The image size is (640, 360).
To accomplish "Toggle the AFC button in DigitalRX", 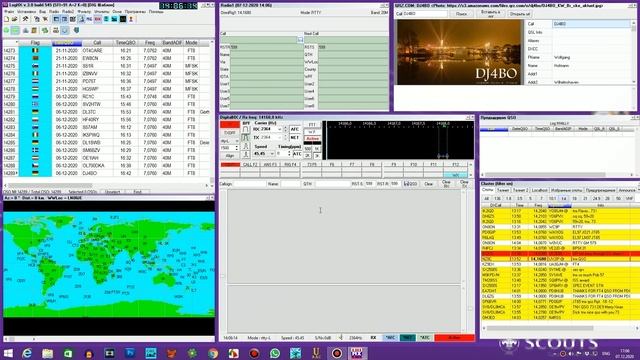I will tap(295, 129).
